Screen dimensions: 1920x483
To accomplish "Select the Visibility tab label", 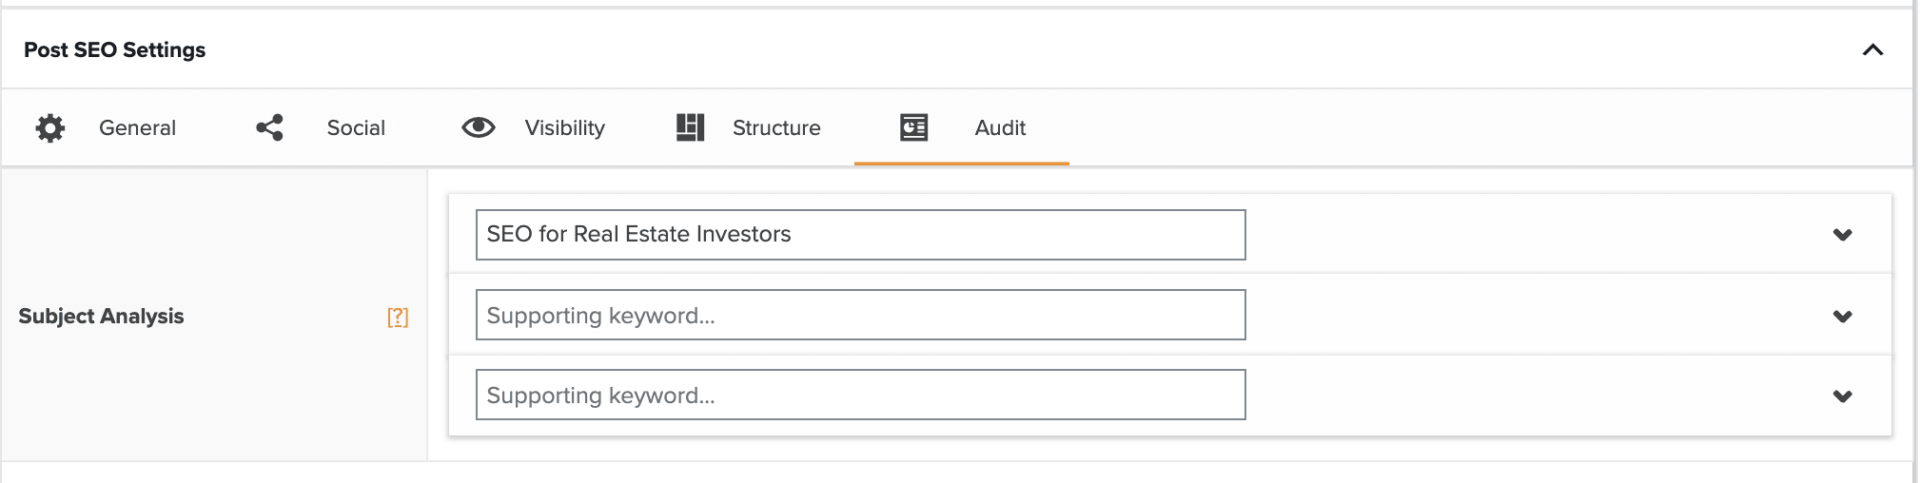I will click(564, 128).
